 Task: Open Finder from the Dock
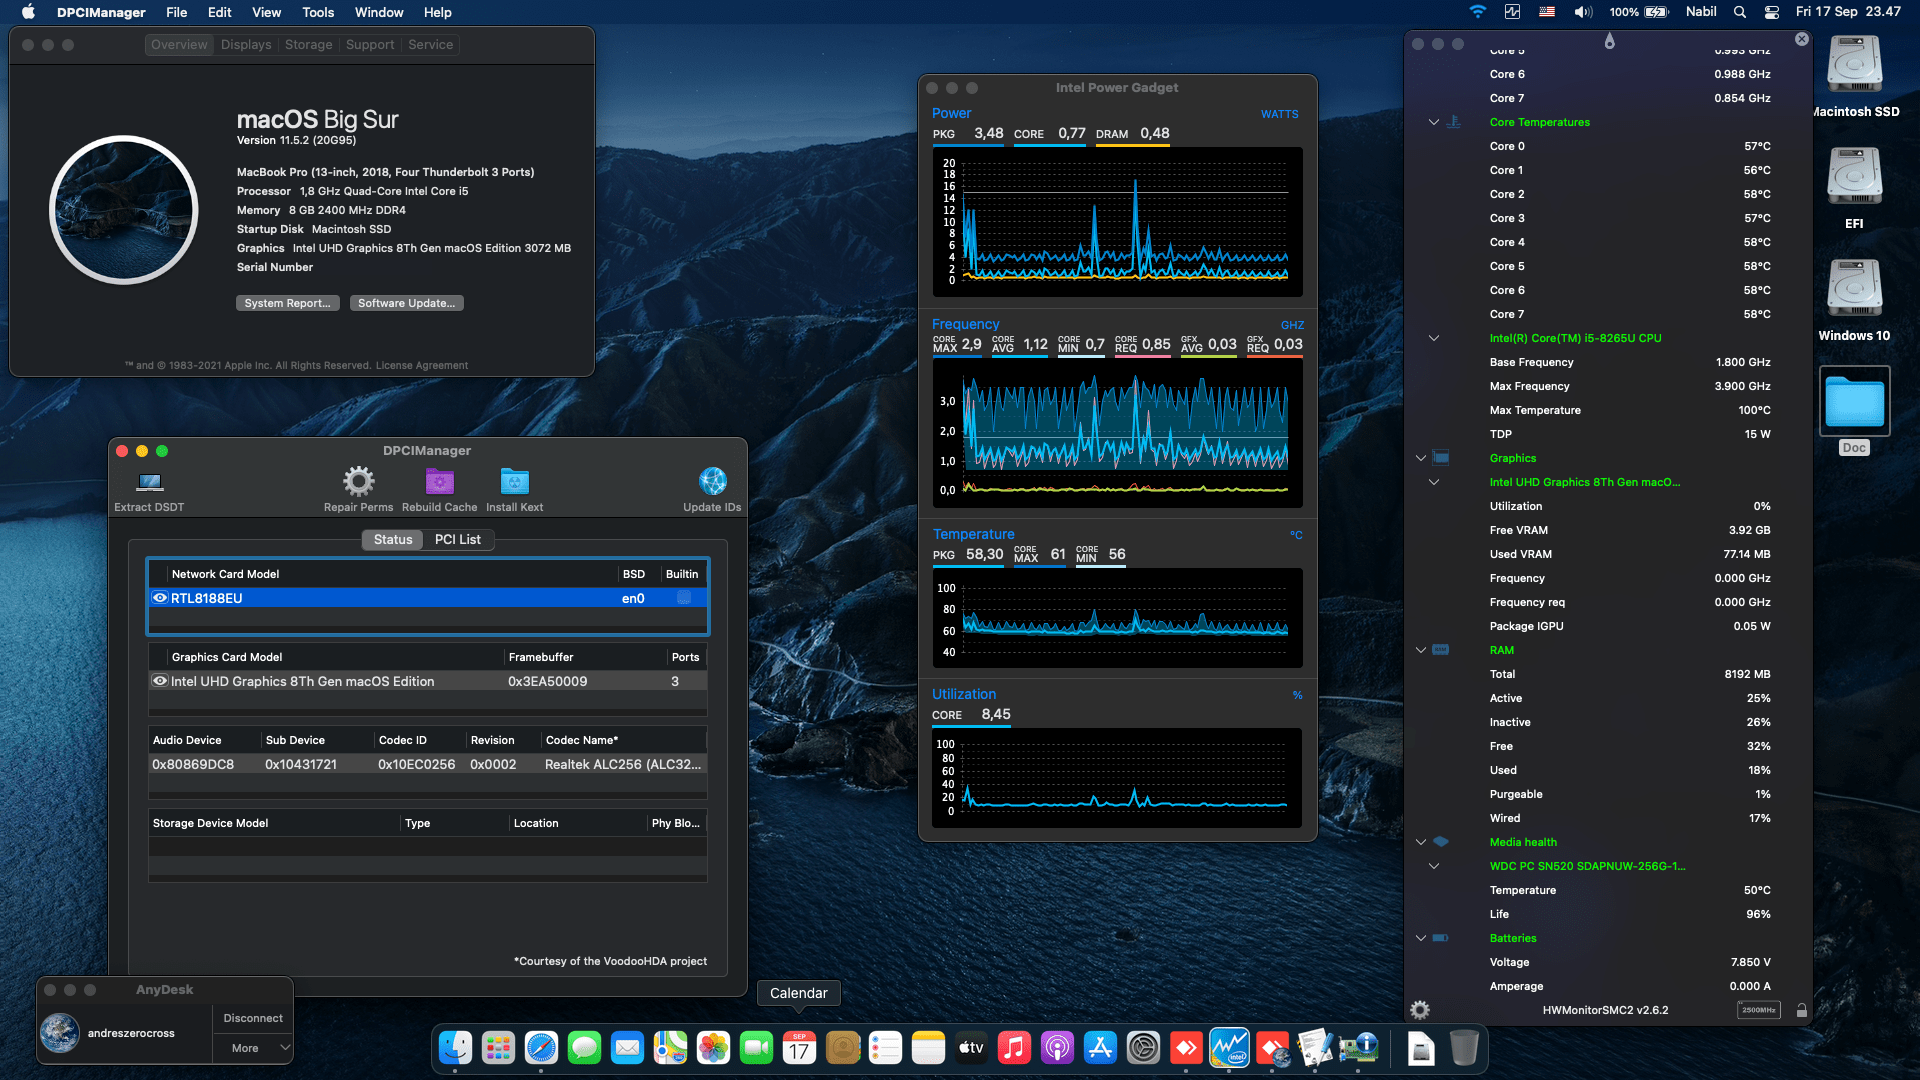pyautogui.click(x=456, y=1048)
